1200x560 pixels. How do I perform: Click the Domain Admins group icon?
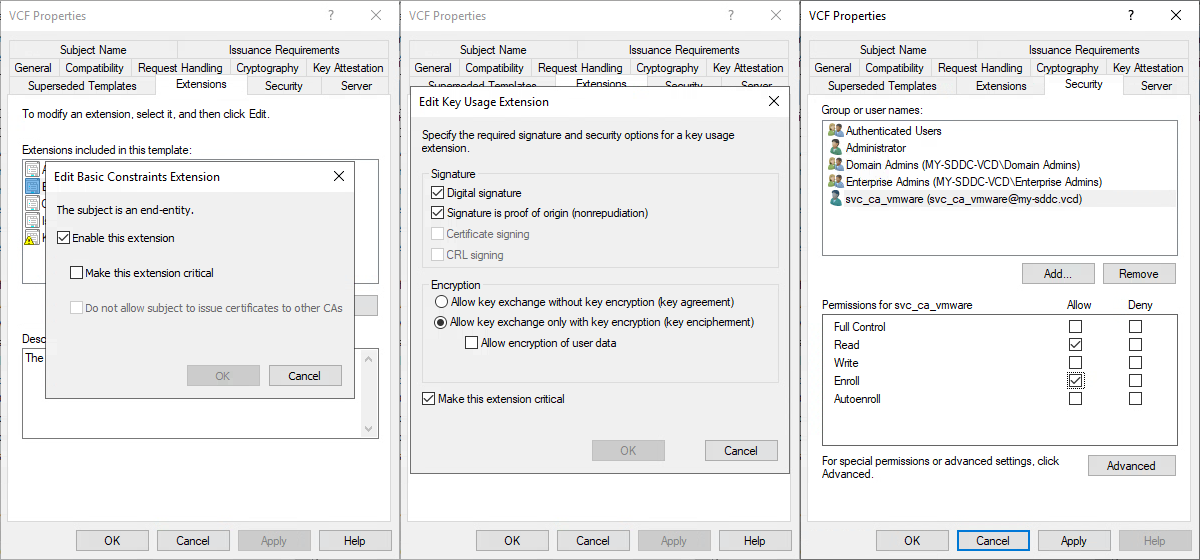pos(835,165)
